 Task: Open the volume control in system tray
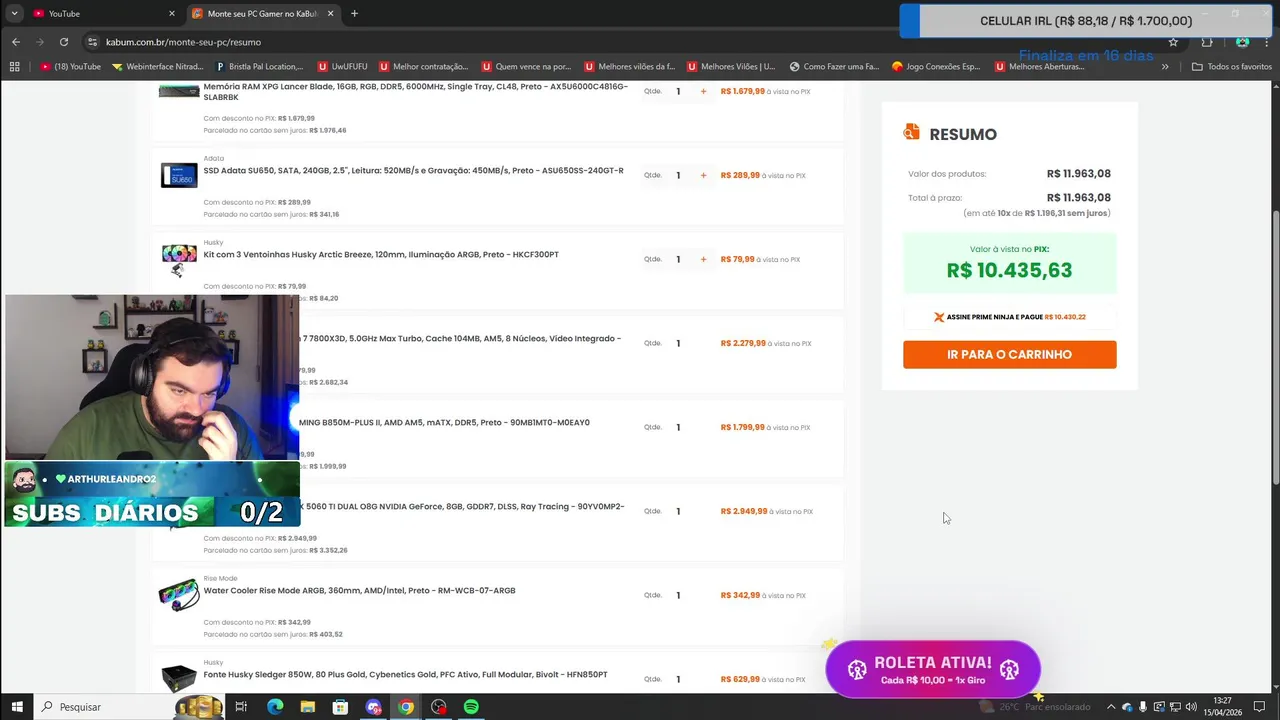(1191, 707)
